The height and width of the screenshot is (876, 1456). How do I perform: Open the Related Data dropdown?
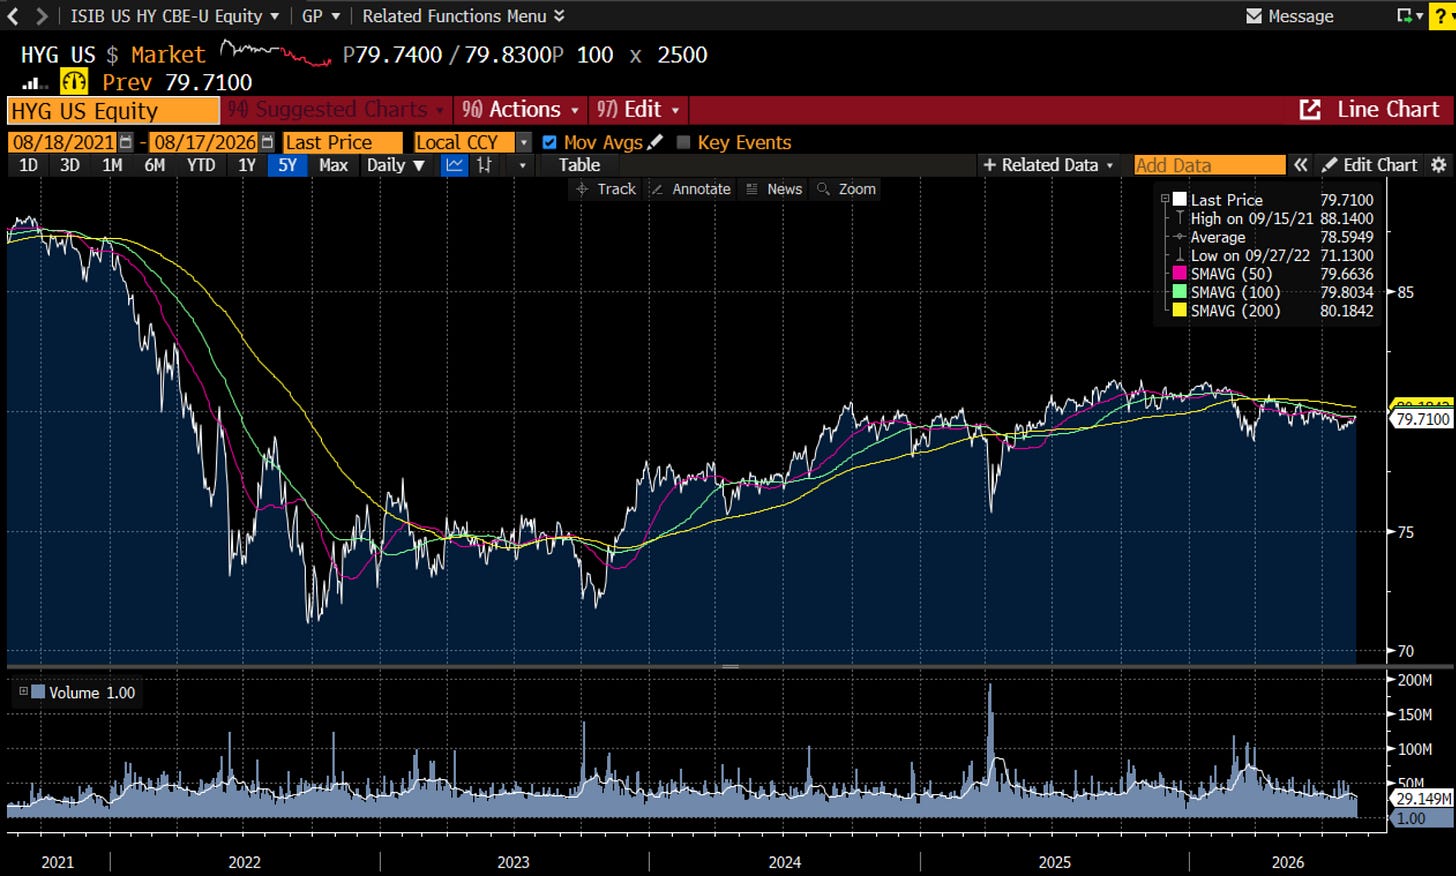point(1048,165)
